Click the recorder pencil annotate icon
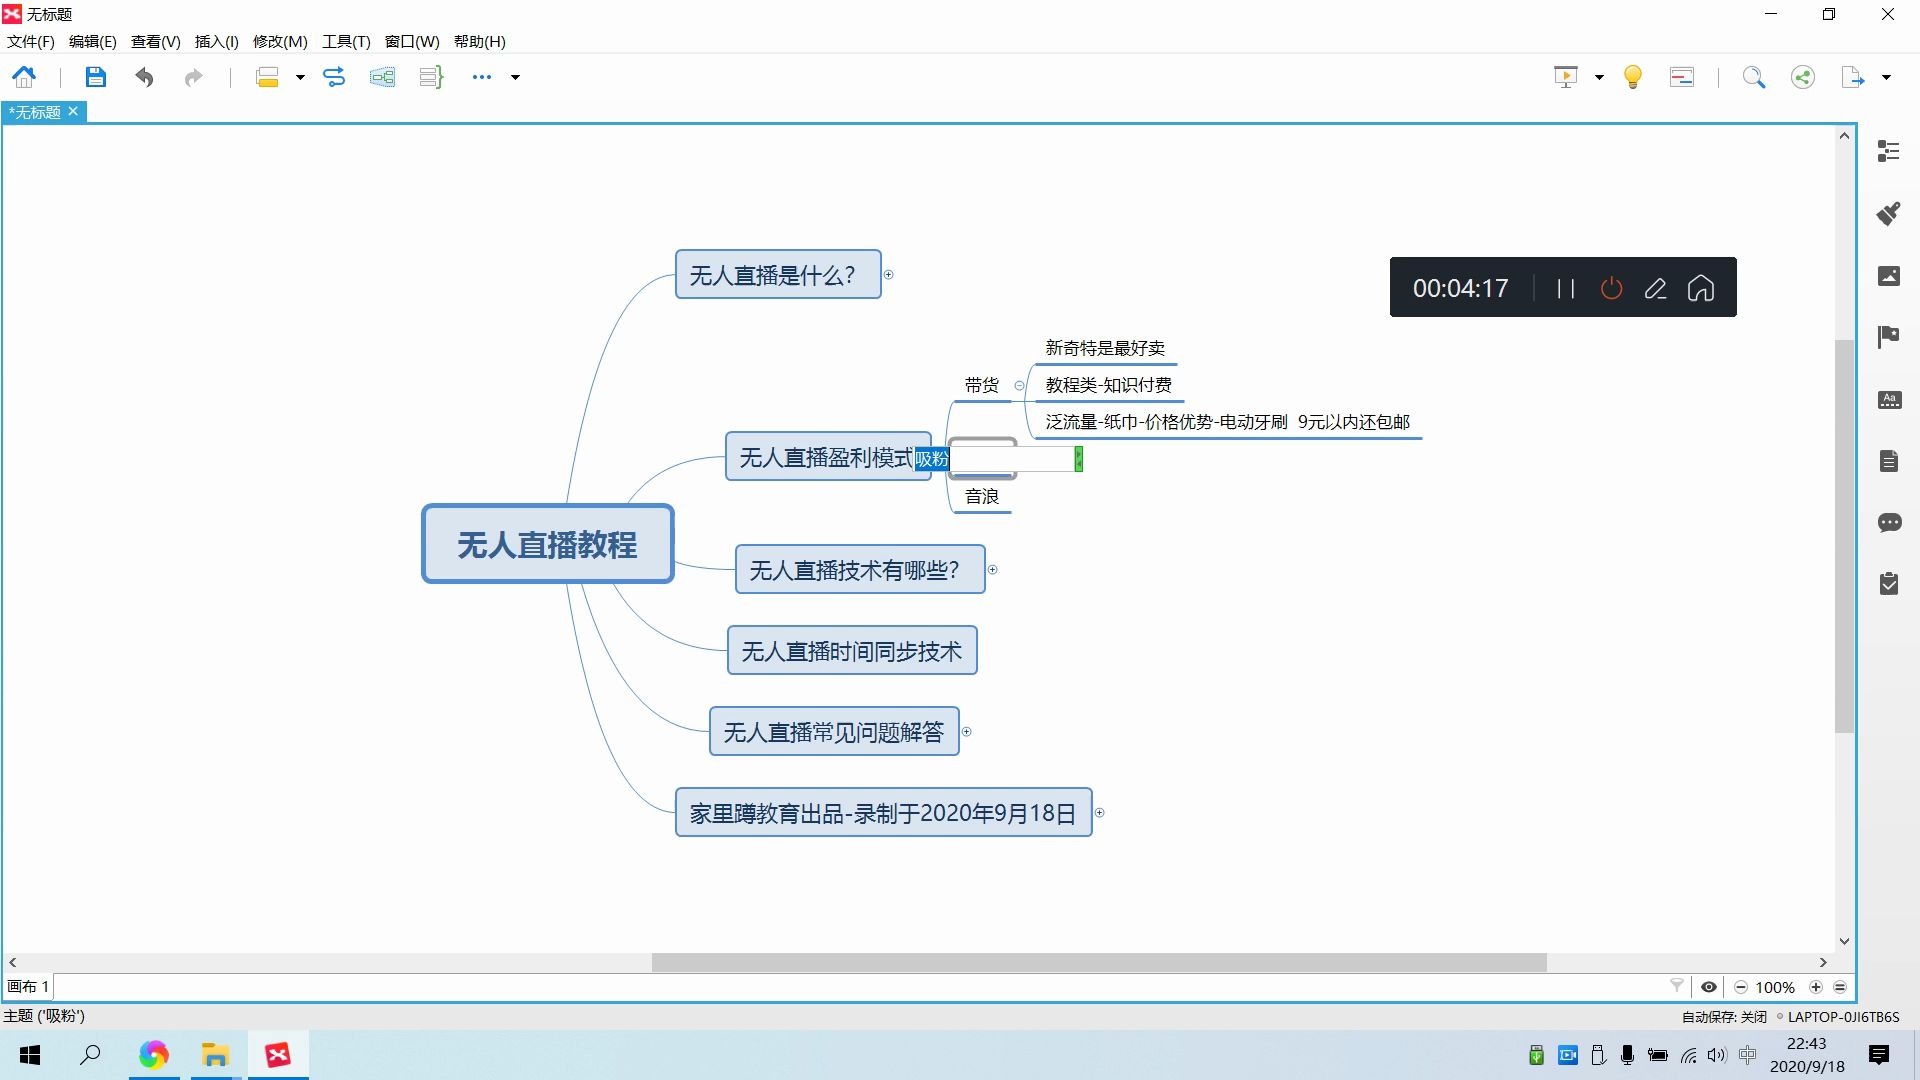 1655,288
